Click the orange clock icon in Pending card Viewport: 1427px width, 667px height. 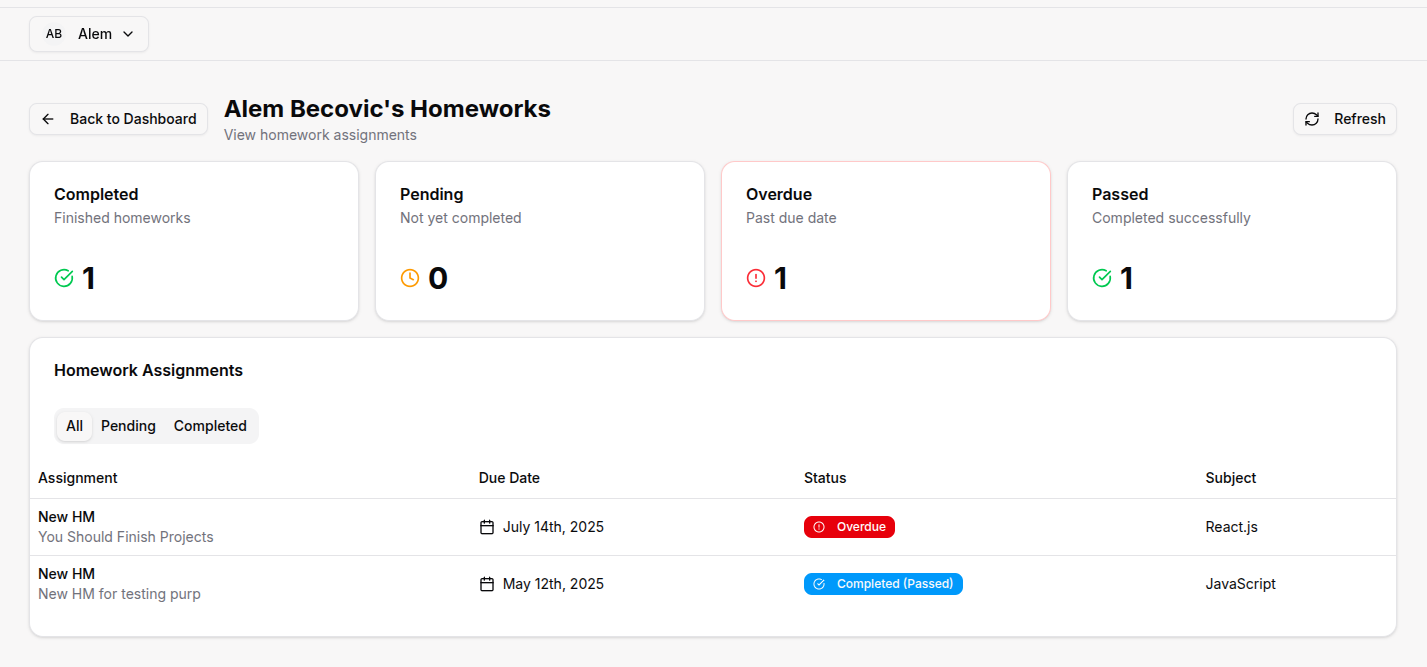(x=410, y=278)
